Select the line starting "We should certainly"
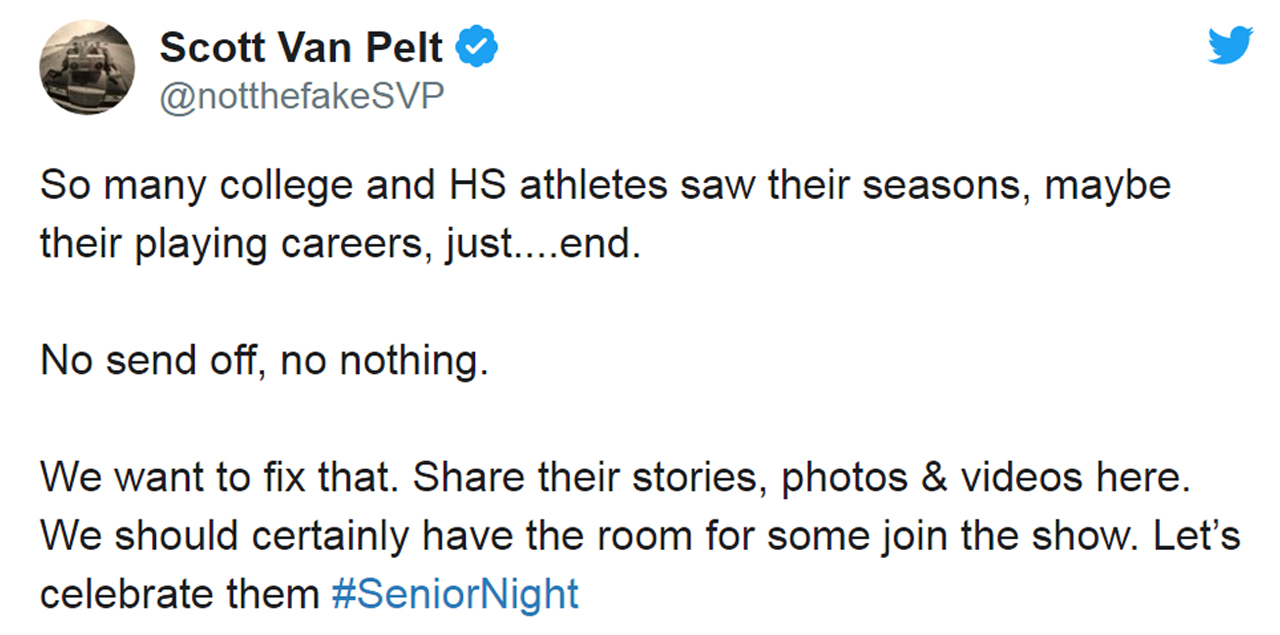Screen dimensions: 1280x635 click(640, 536)
